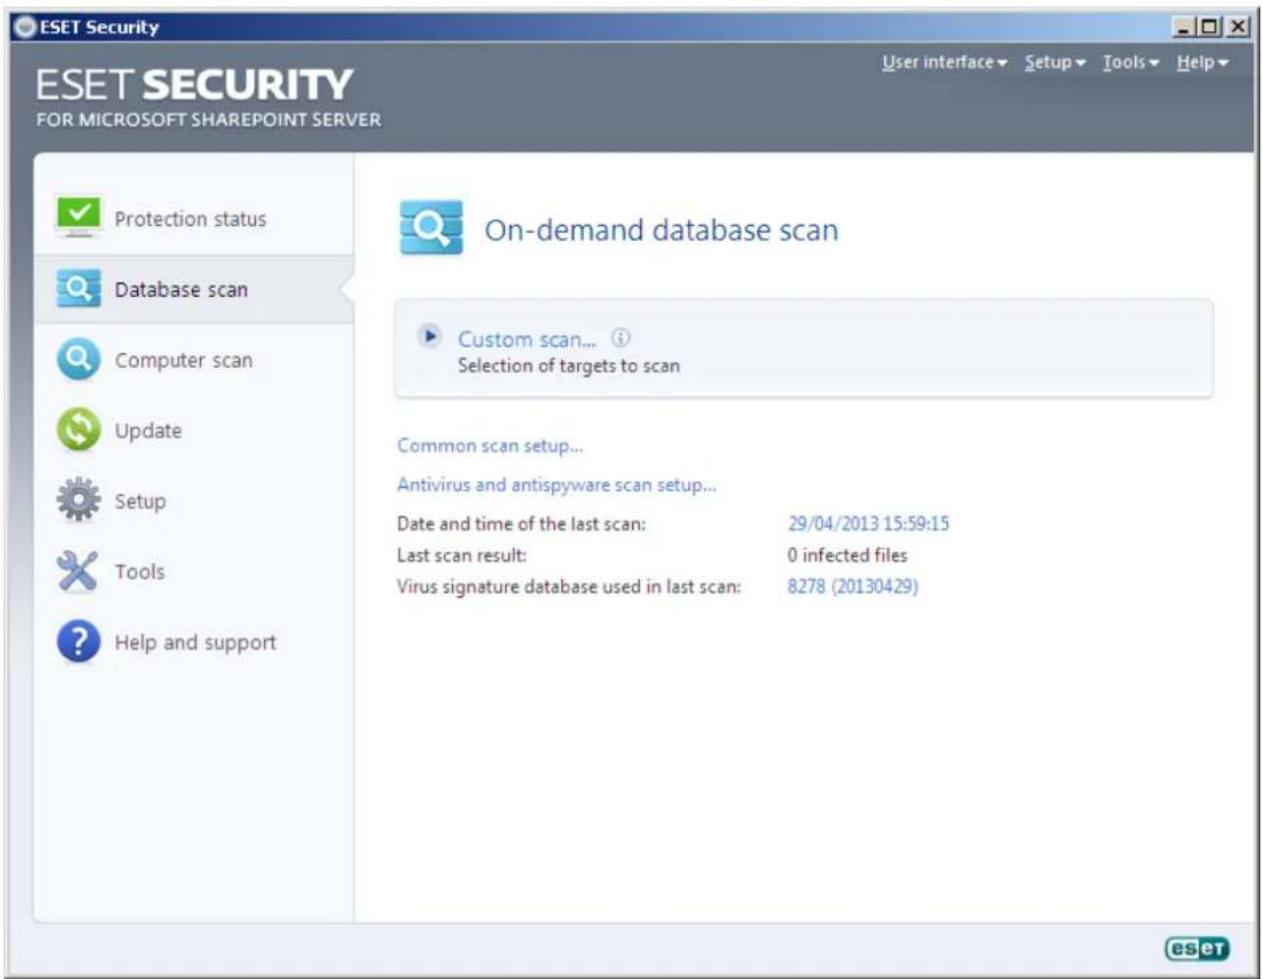Select Protection status label in sidebar

(x=190, y=219)
